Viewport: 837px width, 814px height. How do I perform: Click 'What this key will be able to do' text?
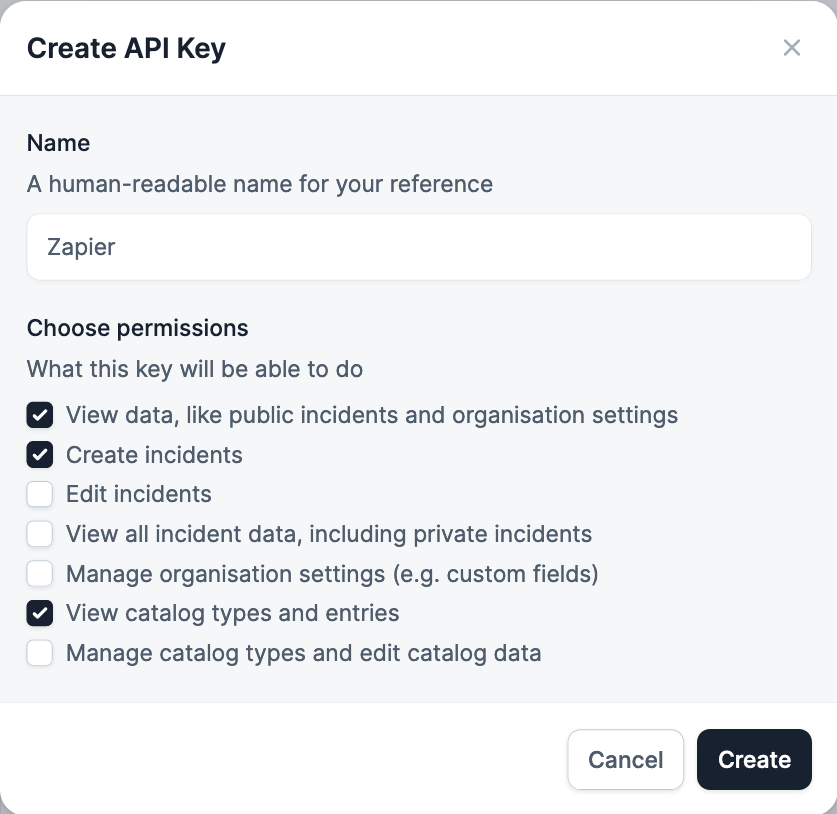pyautogui.click(x=194, y=369)
